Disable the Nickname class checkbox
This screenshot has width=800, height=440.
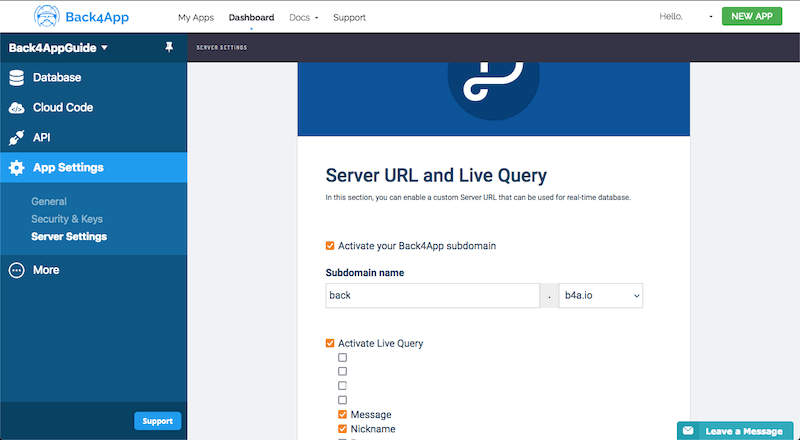(342, 429)
